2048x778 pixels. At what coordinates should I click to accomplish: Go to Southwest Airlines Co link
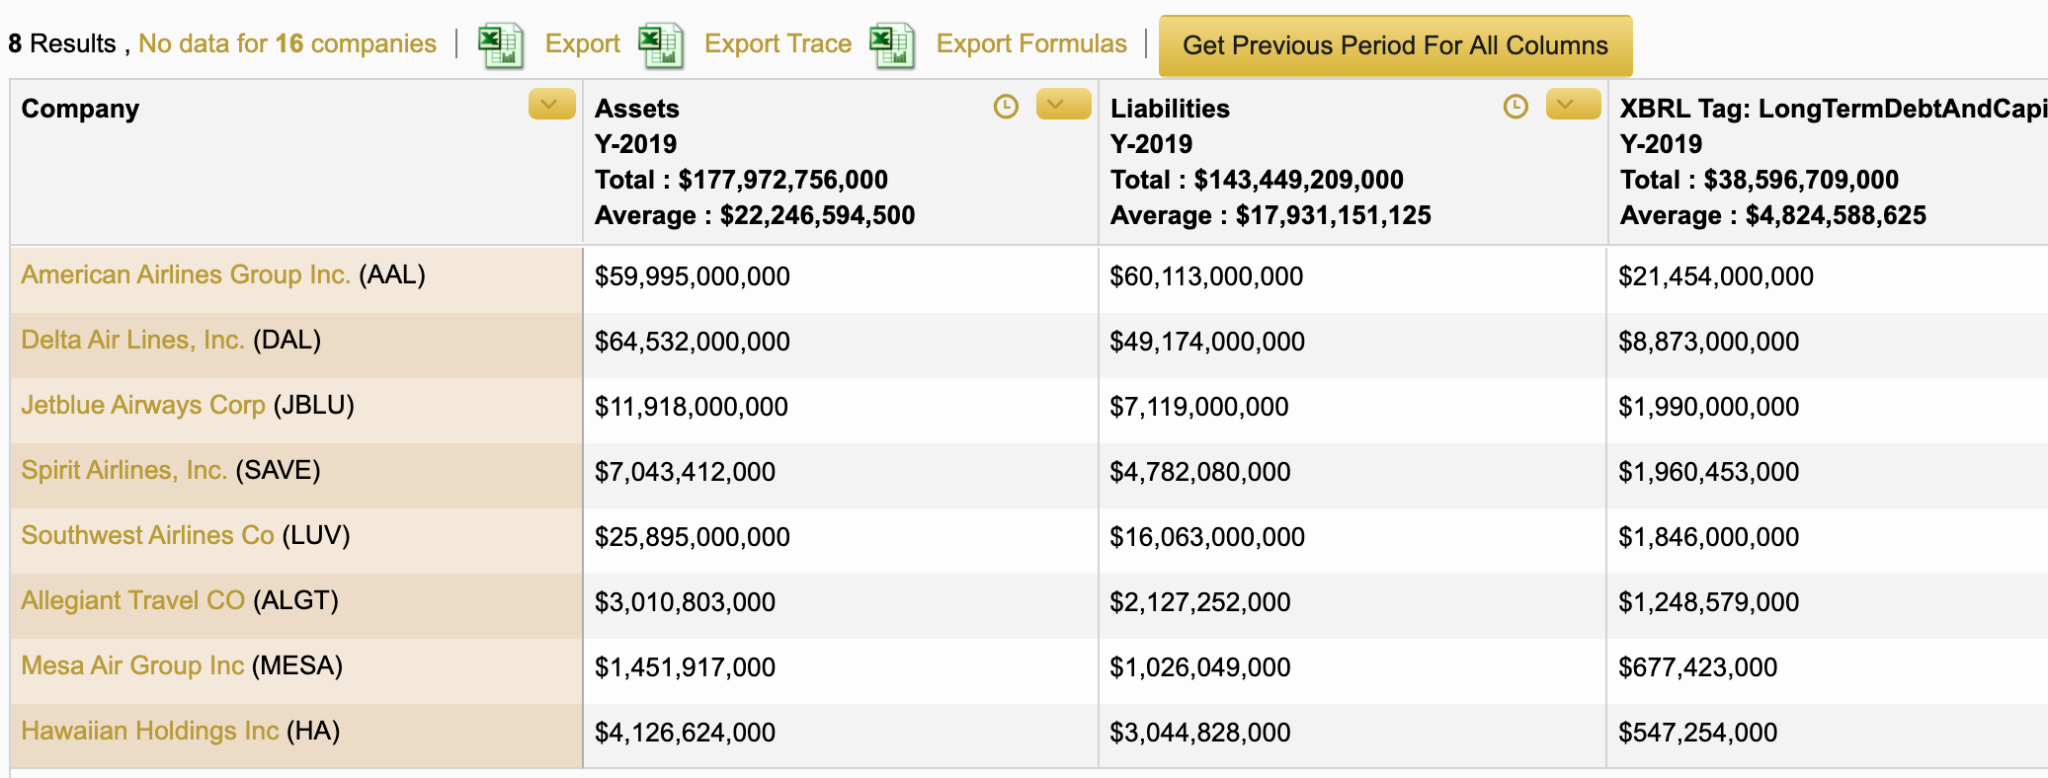point(147,536)
